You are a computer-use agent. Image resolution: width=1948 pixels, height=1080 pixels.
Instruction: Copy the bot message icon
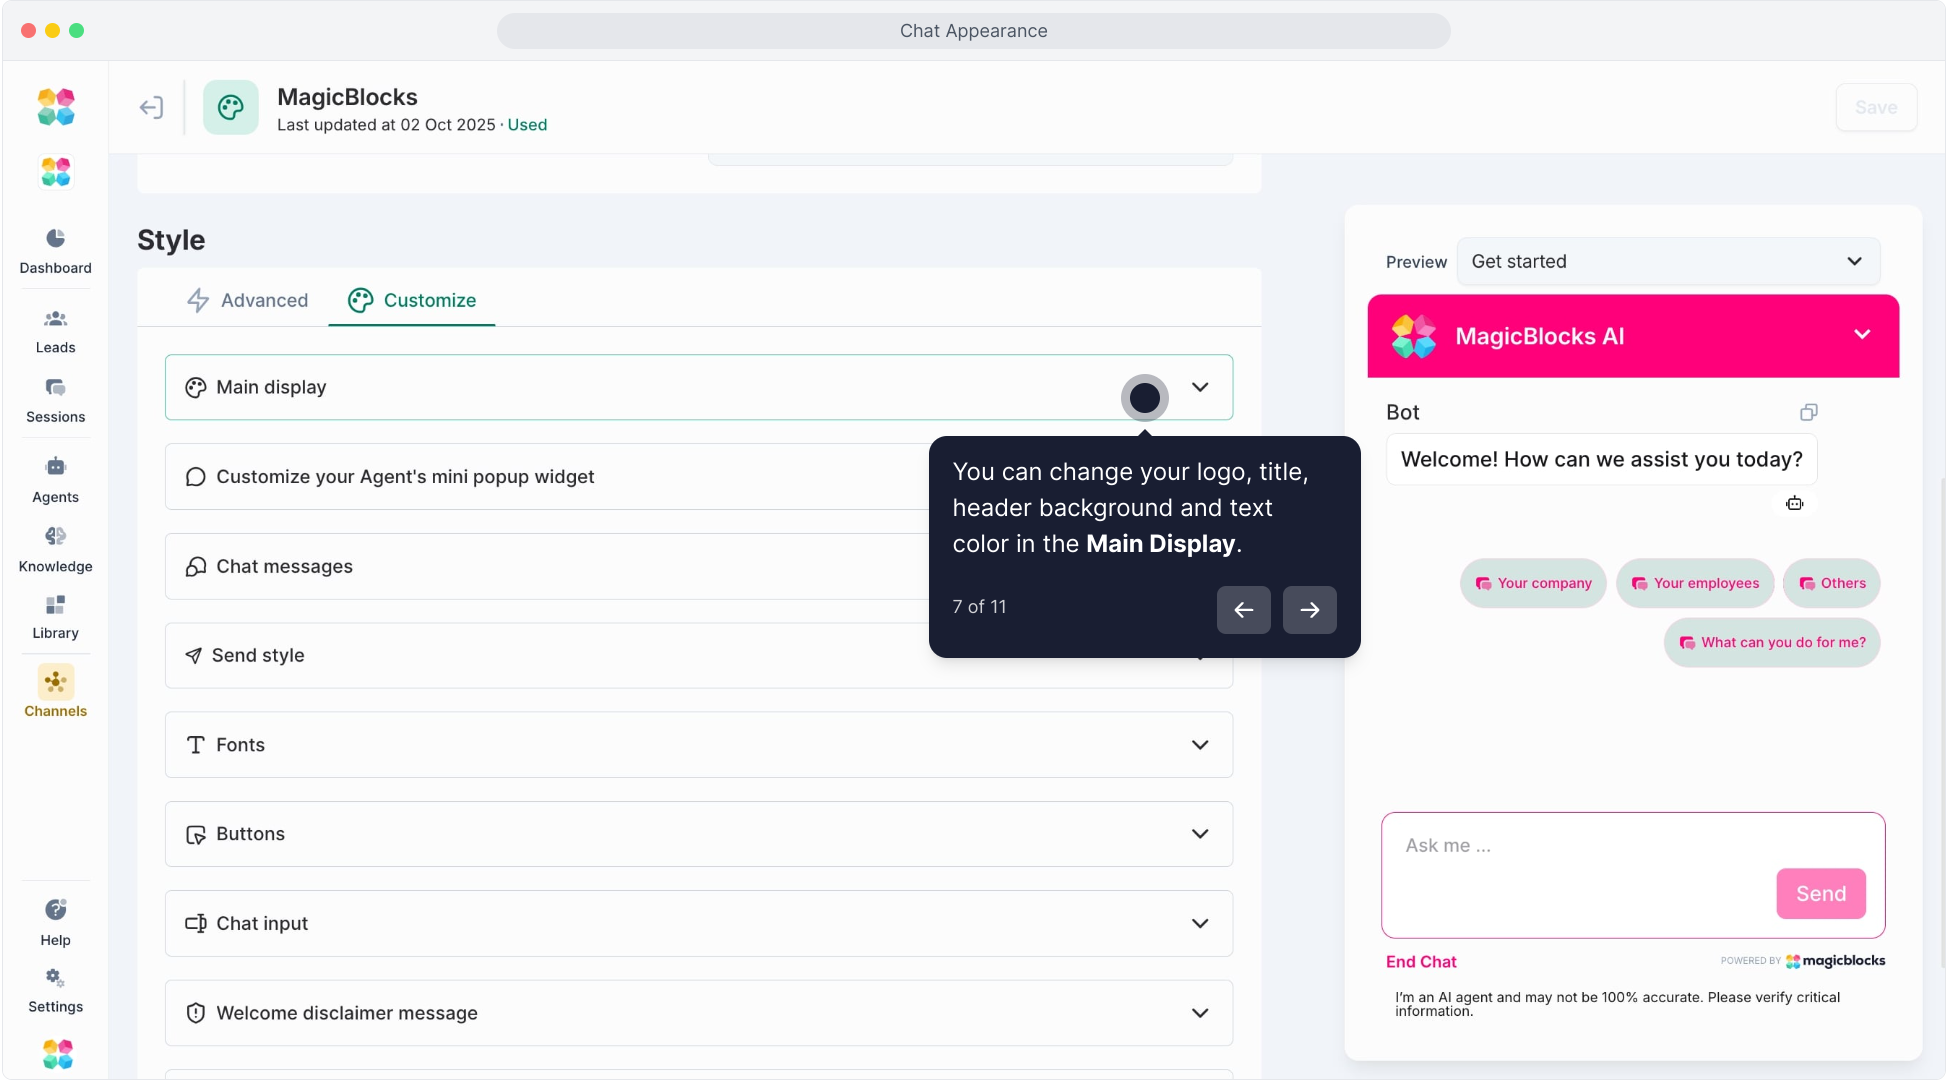pos(1808,412)
